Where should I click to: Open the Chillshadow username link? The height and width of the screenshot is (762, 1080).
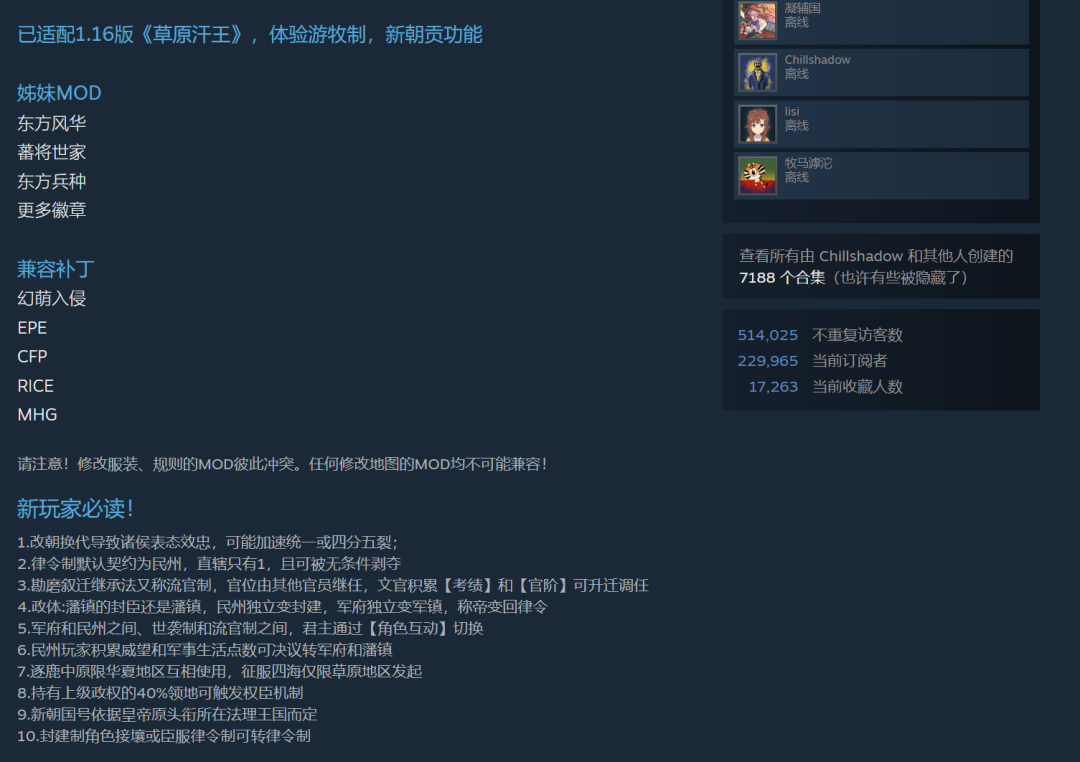[817, 60]
